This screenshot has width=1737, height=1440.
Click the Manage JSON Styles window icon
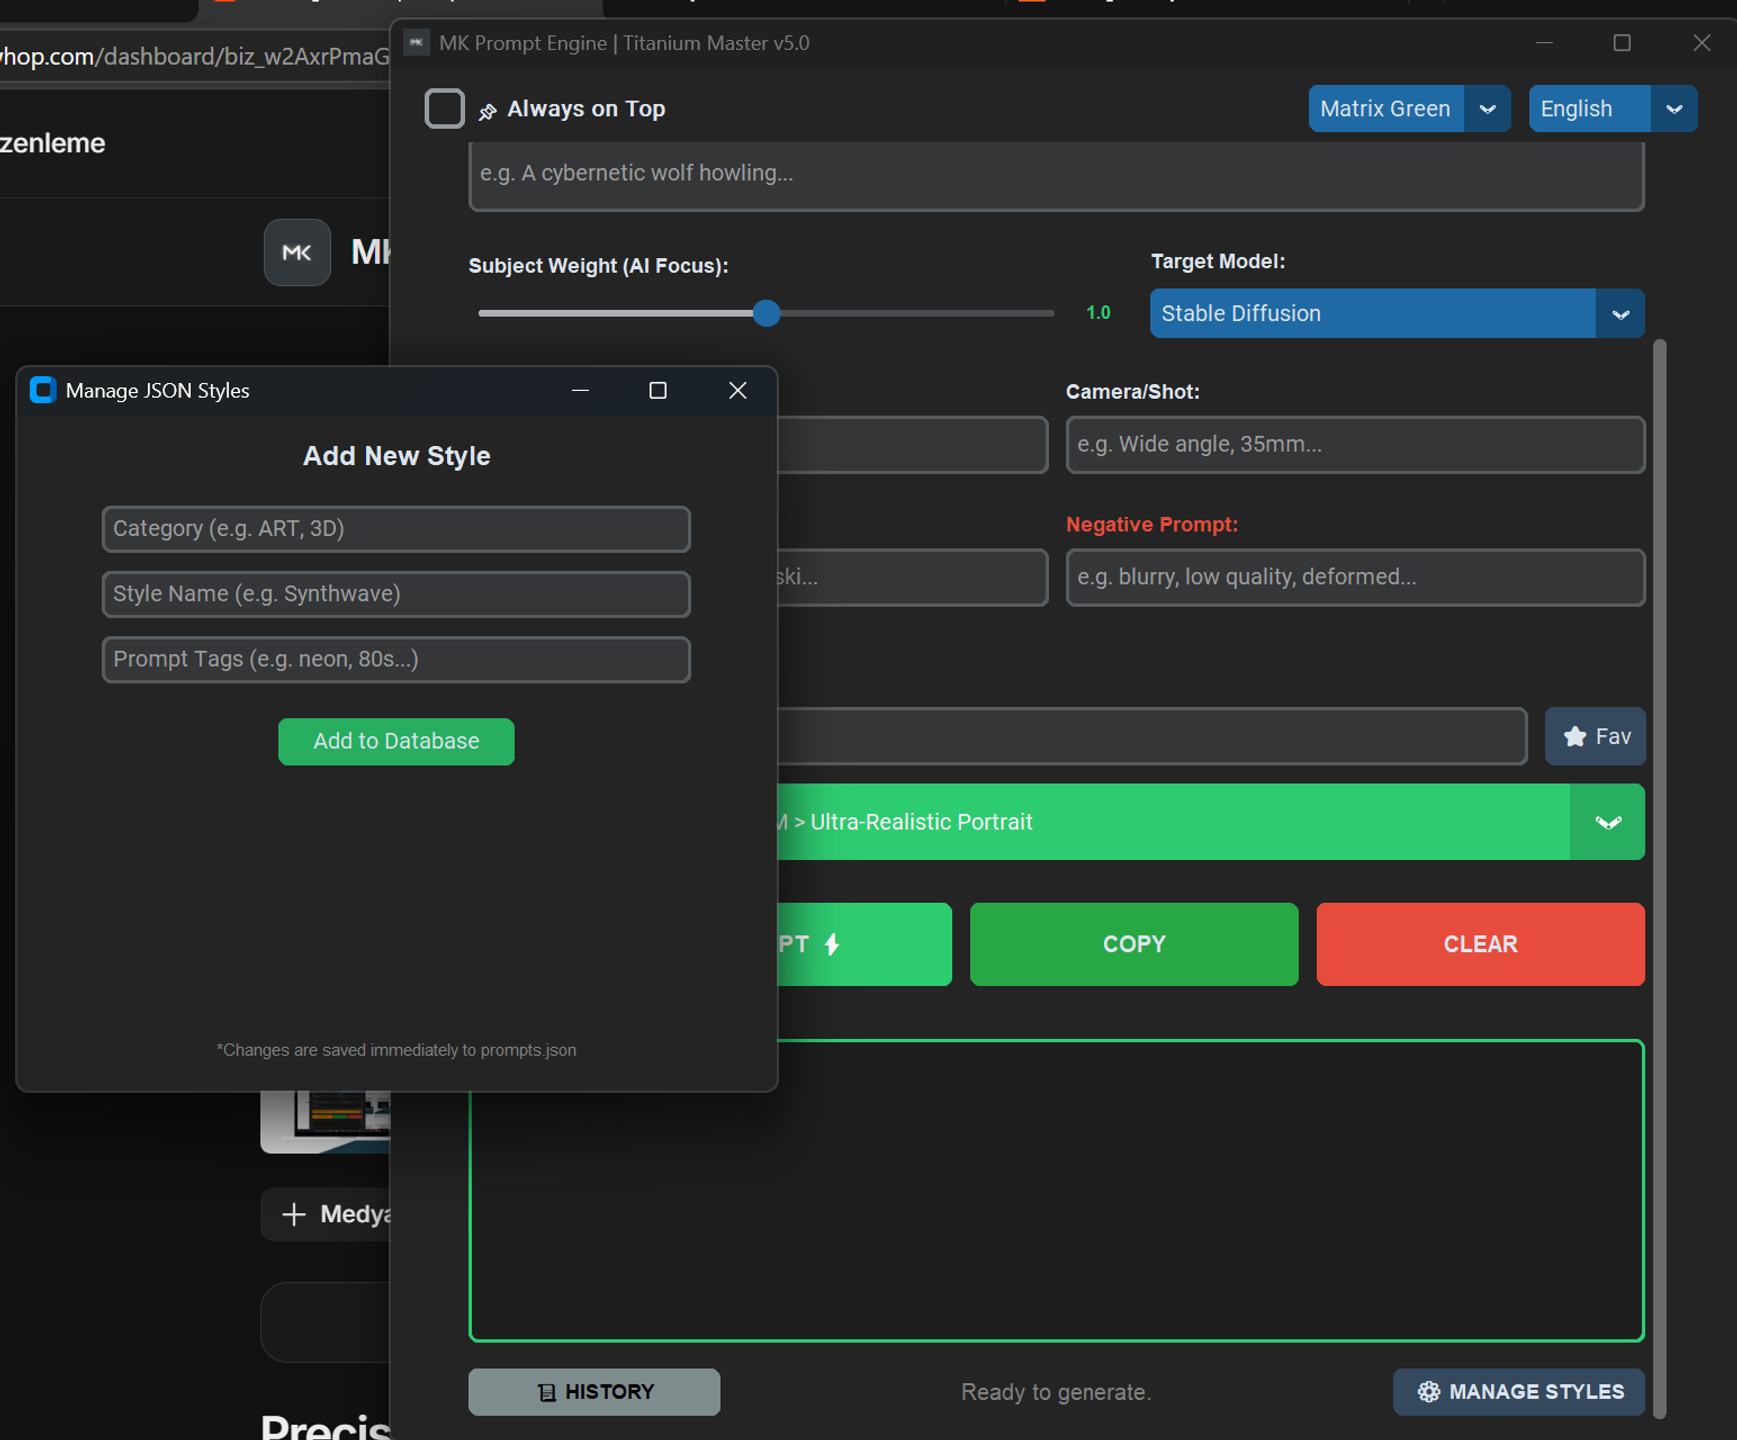point(42,390)
